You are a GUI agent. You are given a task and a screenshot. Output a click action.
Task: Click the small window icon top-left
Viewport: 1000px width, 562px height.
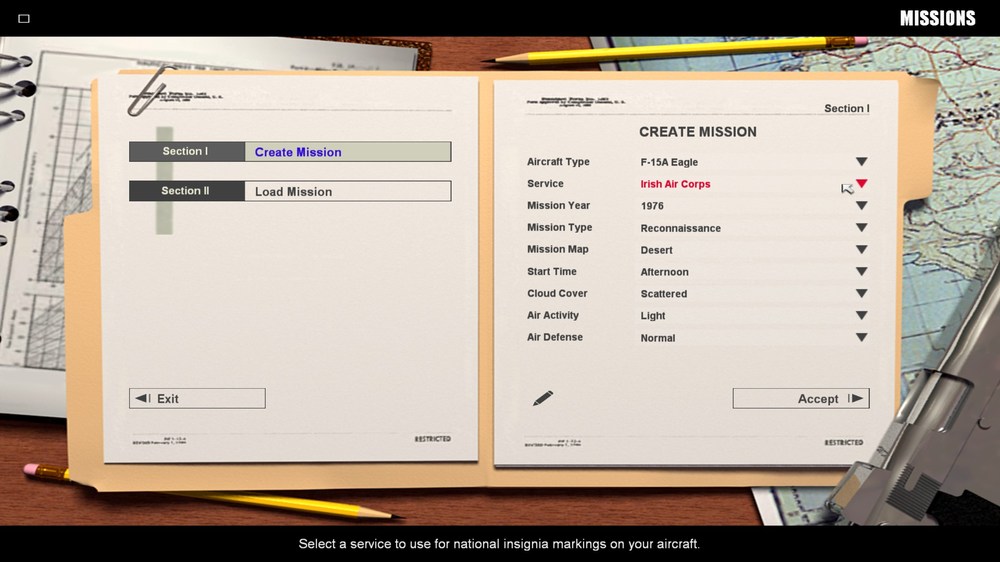[24, 18]
